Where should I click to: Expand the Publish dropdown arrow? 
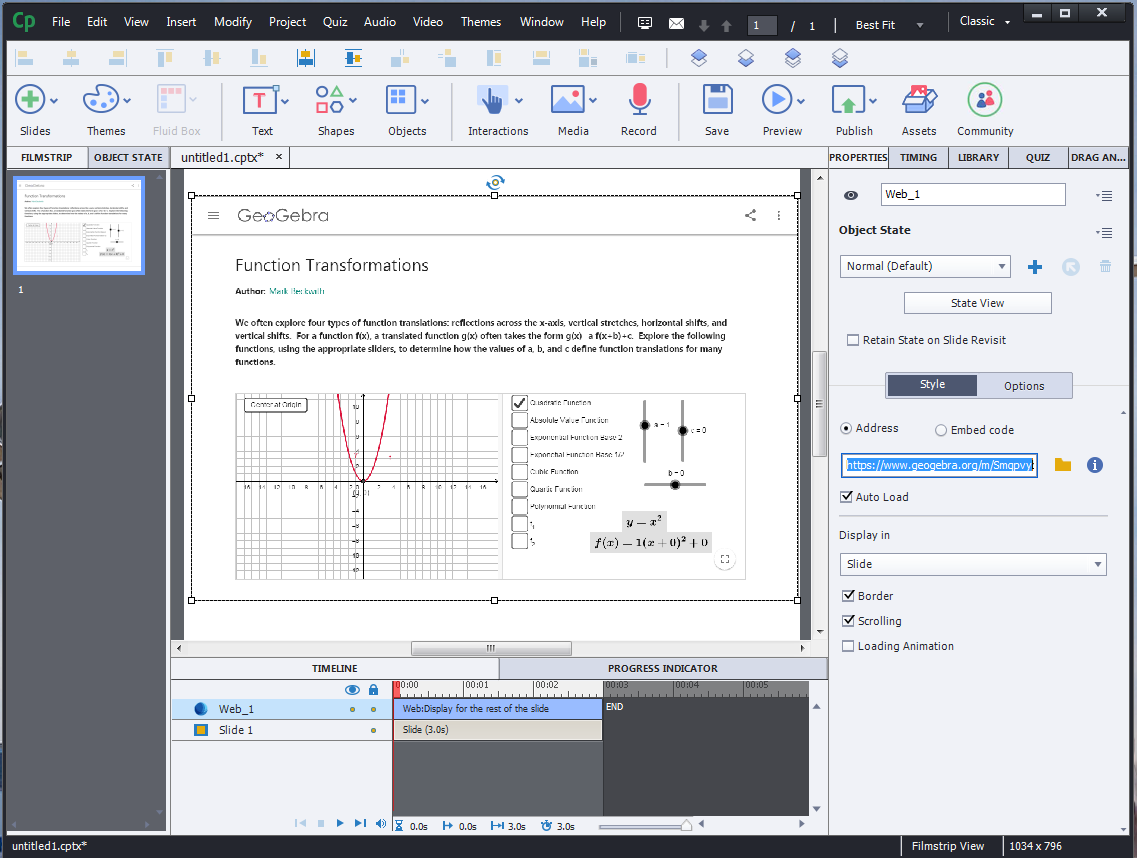[873, 101]
